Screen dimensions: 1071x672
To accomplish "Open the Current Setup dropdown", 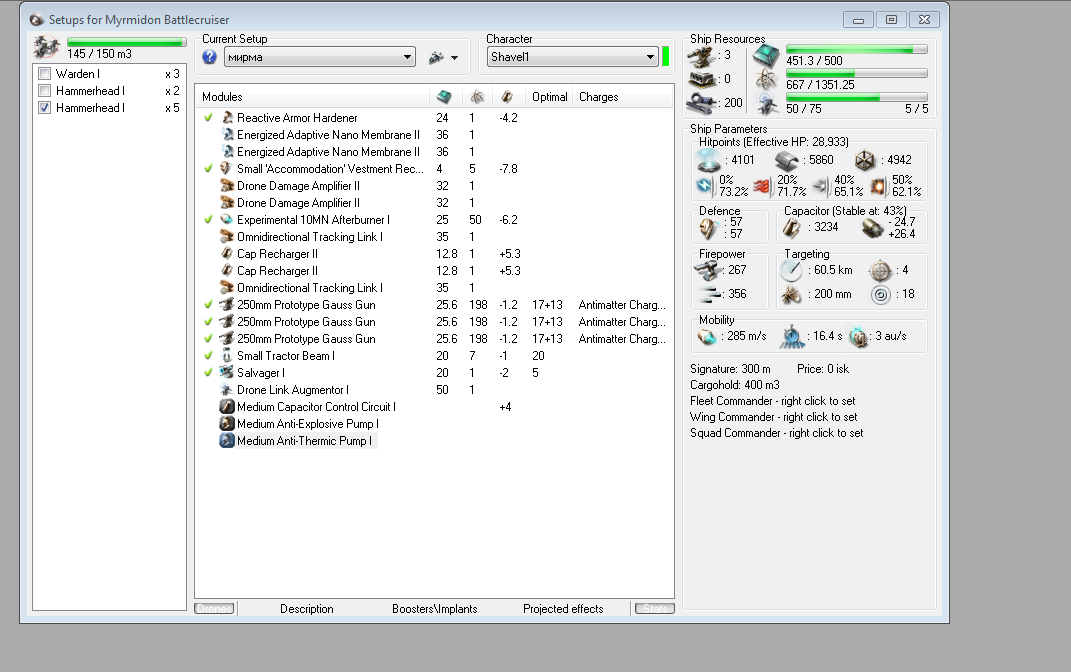I will 320,57.
